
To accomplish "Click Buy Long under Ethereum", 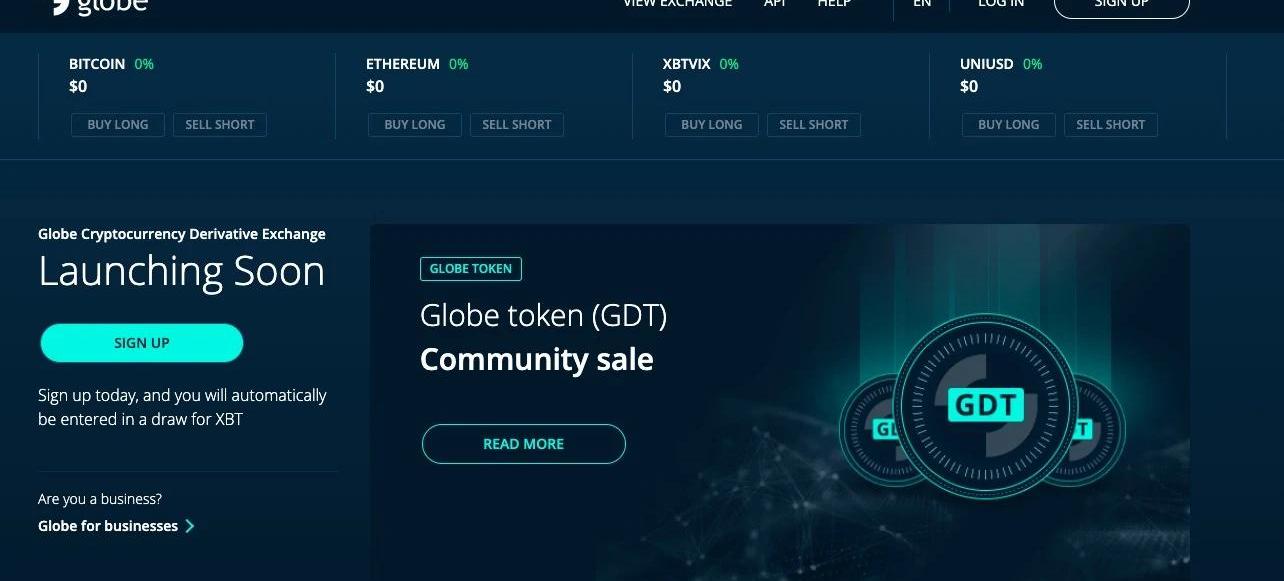I will tap(415, 125).
